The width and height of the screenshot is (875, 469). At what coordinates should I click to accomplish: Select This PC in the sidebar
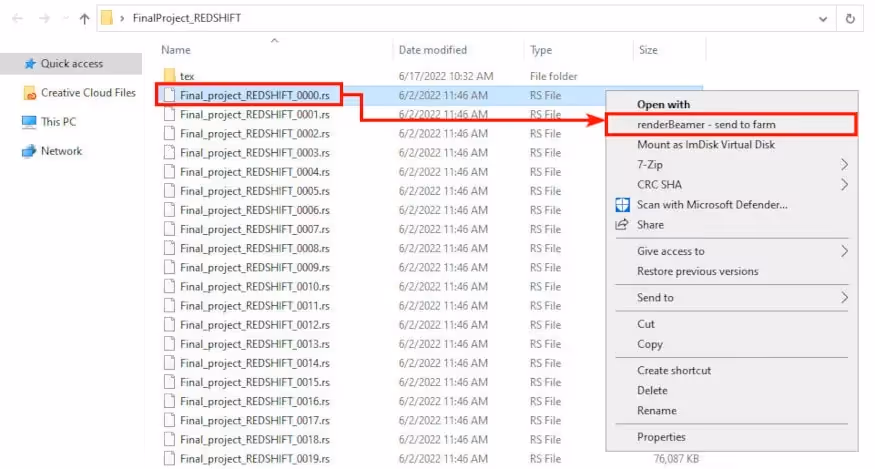point(58,122)
